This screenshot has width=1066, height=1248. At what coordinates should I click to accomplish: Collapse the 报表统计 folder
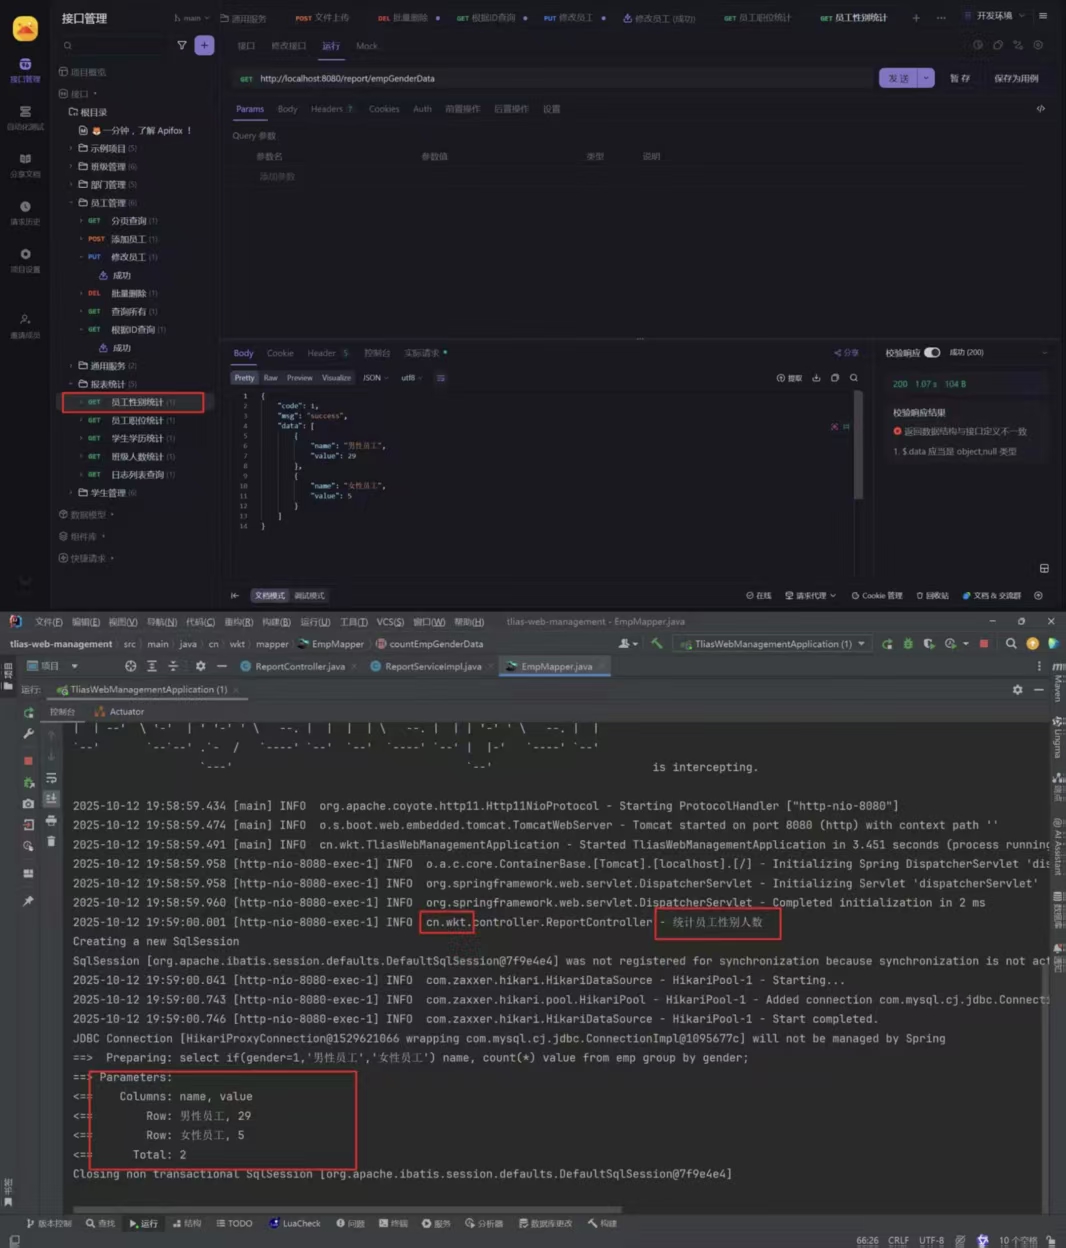pos(71,384)
